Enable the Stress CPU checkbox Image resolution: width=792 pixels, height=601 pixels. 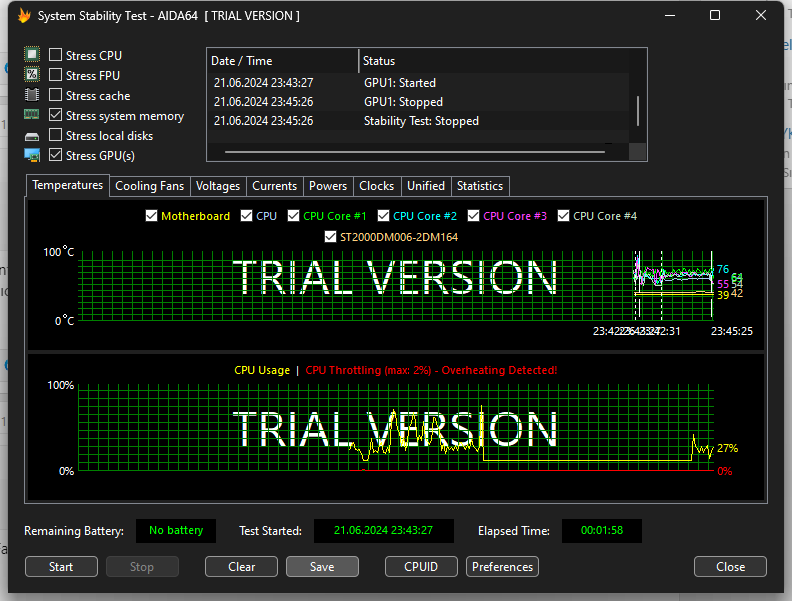coord(56,55)
